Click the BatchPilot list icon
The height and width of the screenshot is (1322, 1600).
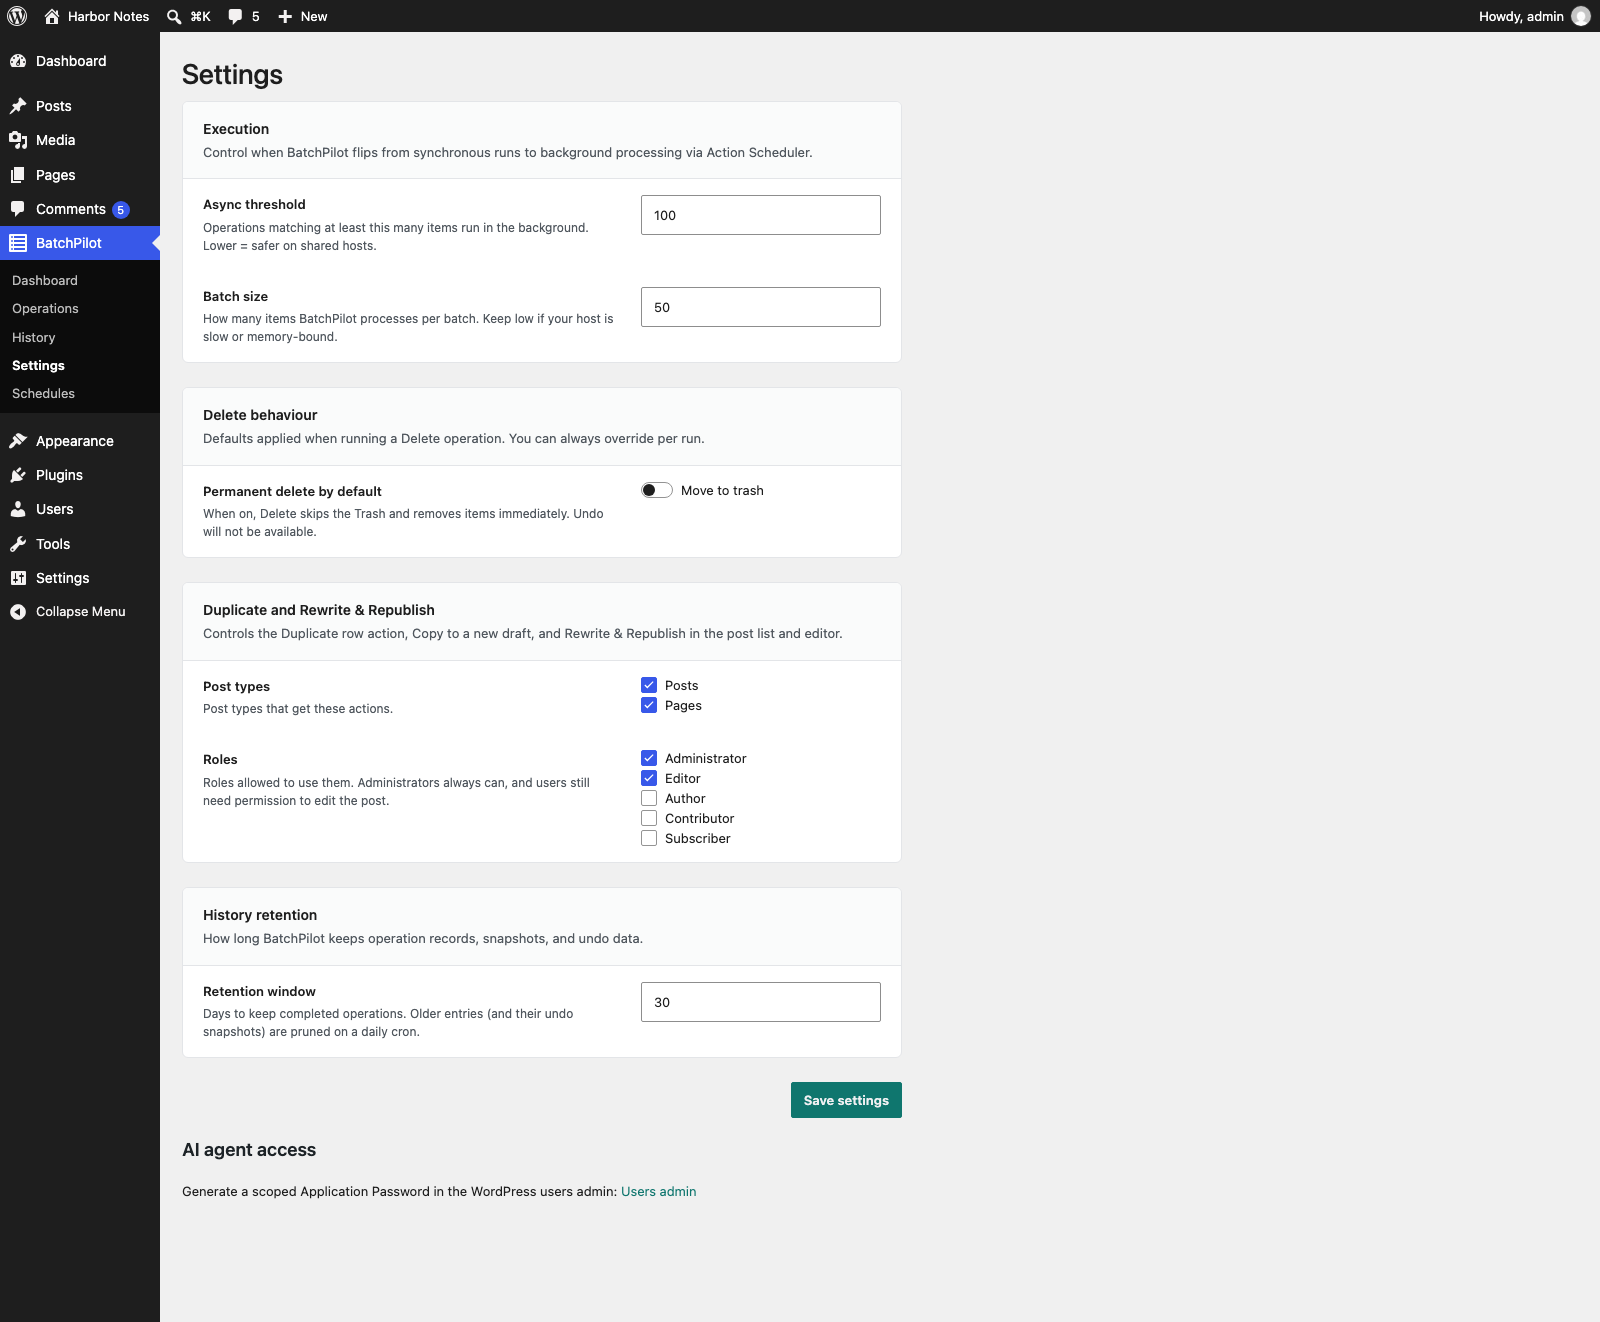tap(18, 243)
